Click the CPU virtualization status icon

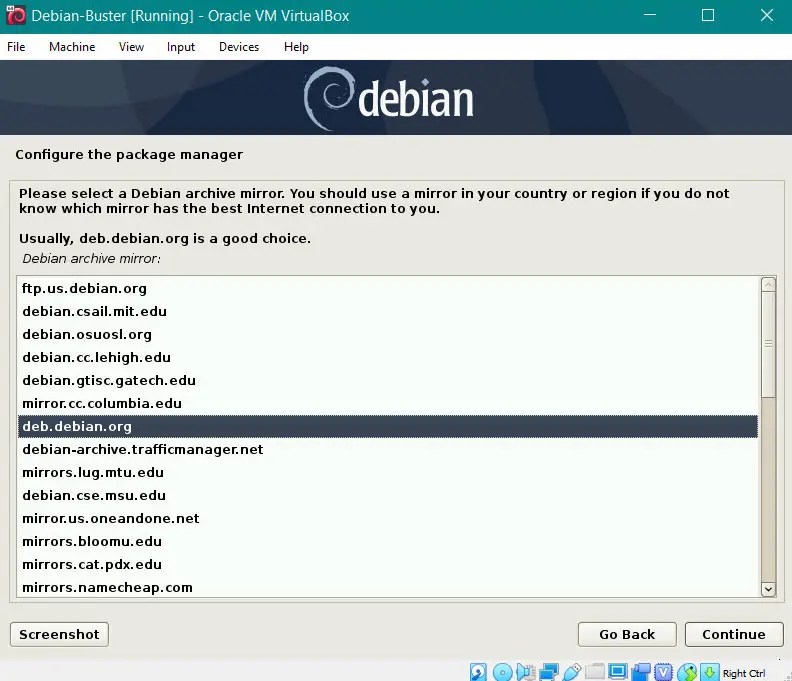[x=663, y=672]
